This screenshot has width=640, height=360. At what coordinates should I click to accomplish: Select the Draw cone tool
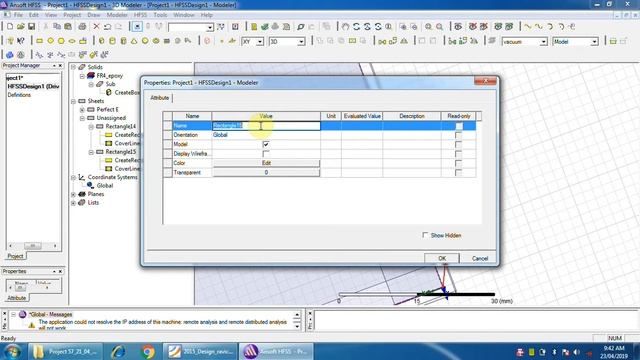pos(134,41)
